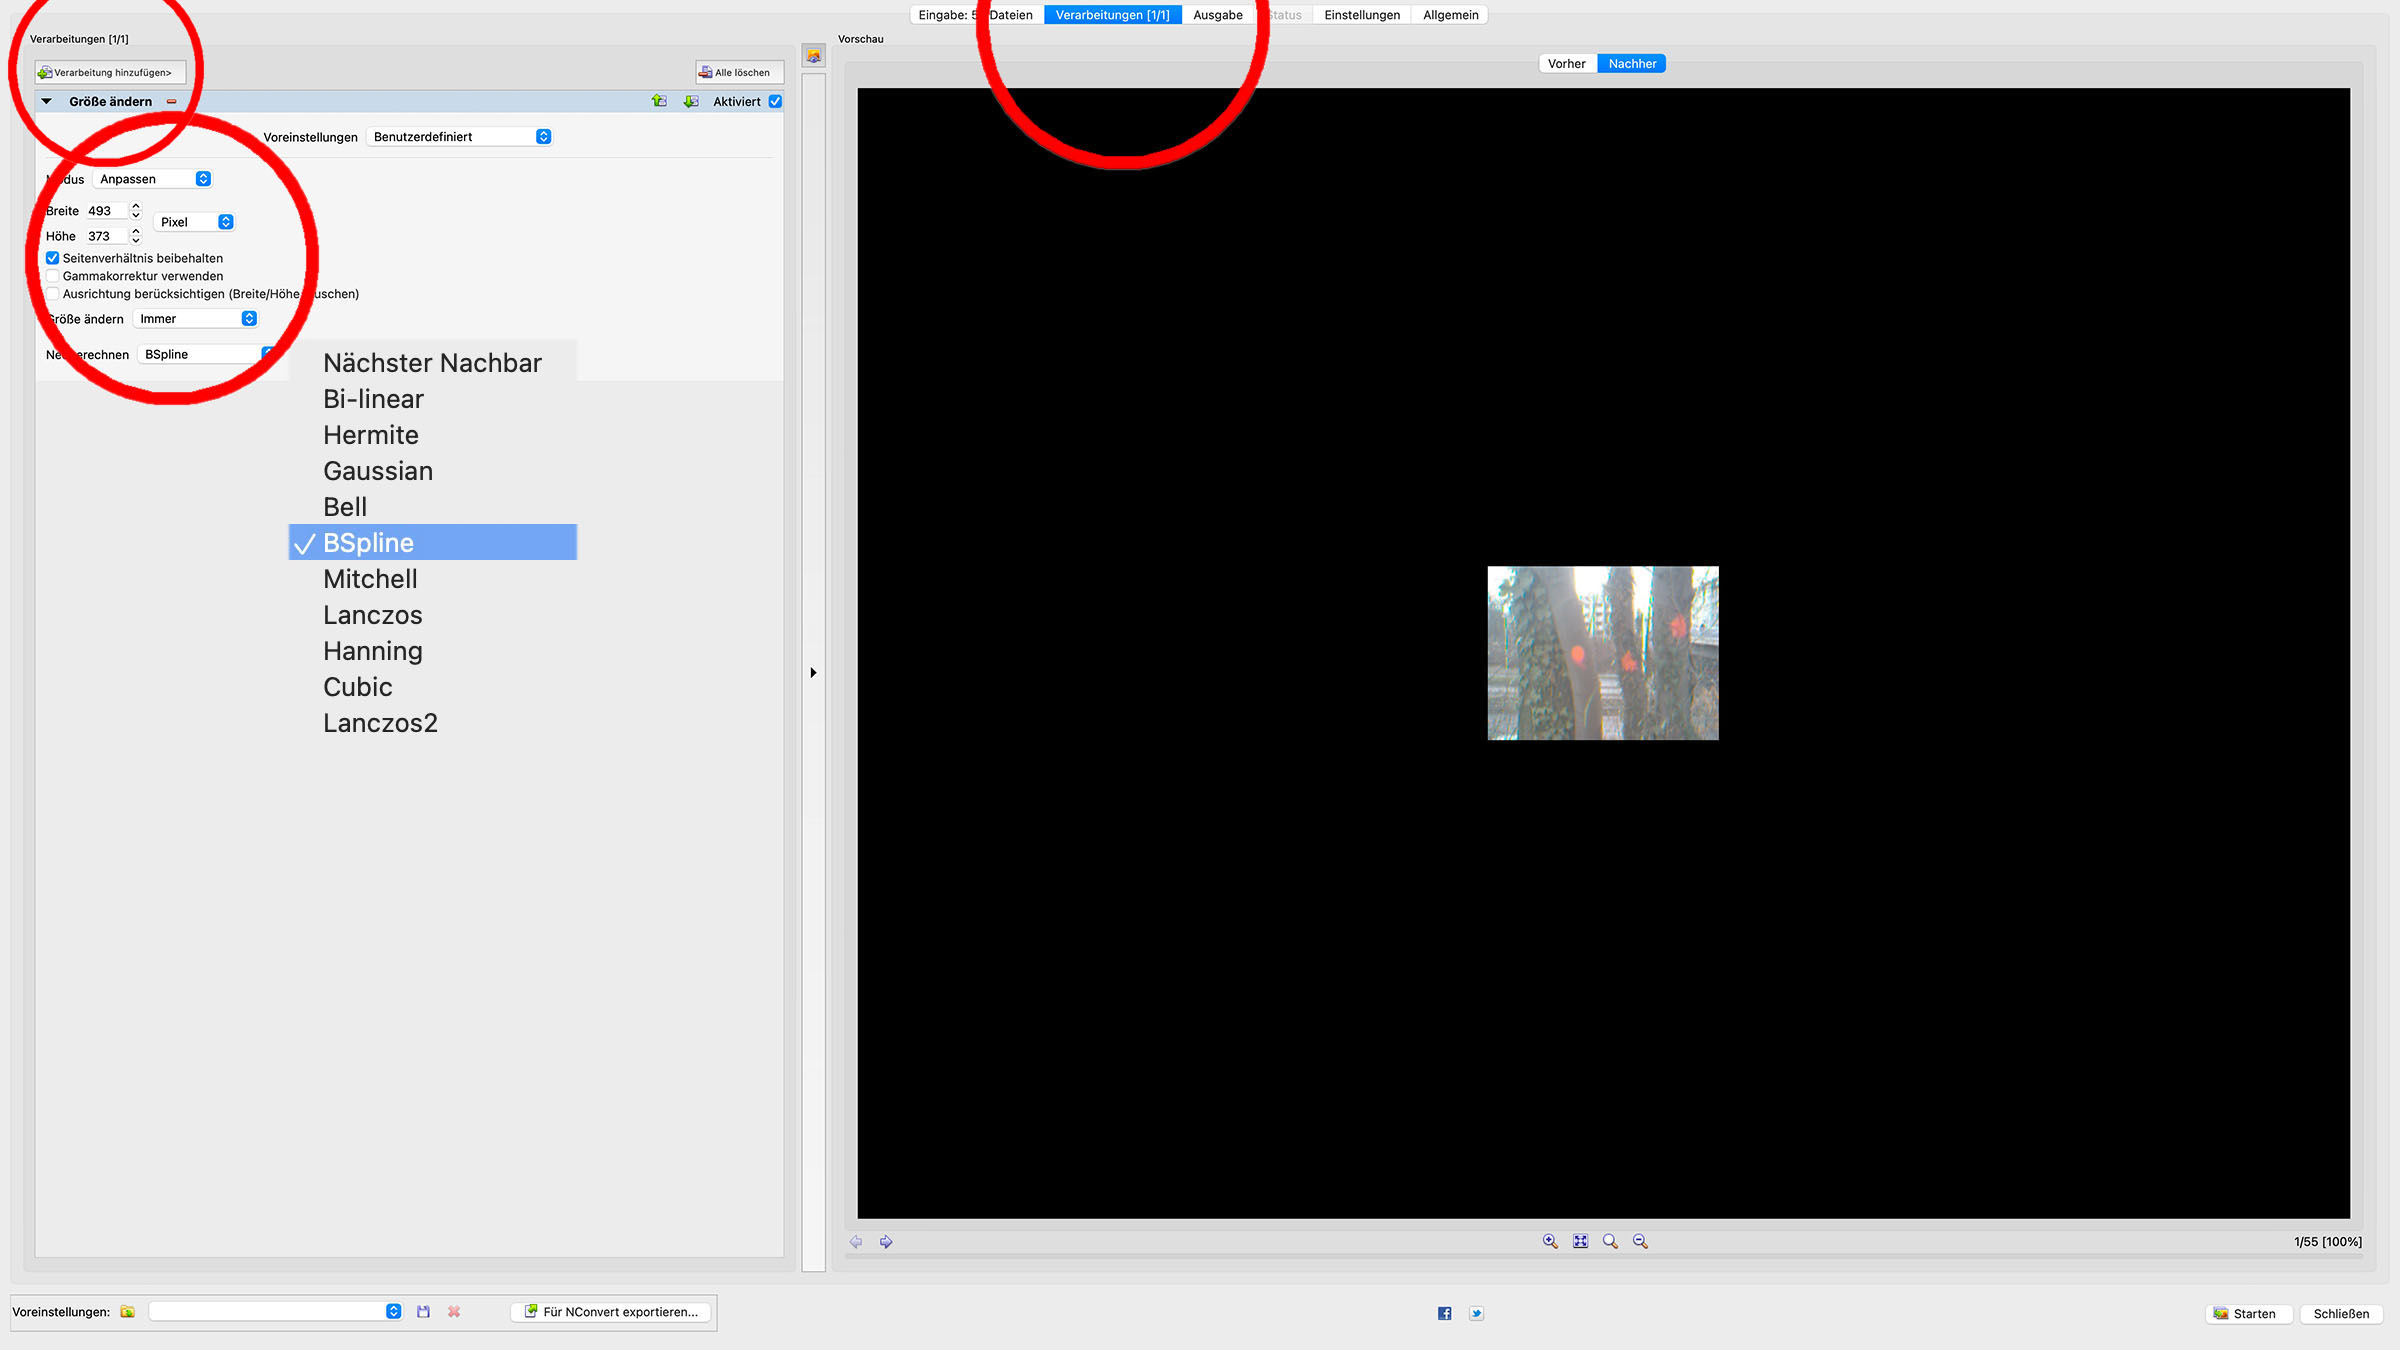Open the Pixel unit dropdown

[x=196, y=222]
